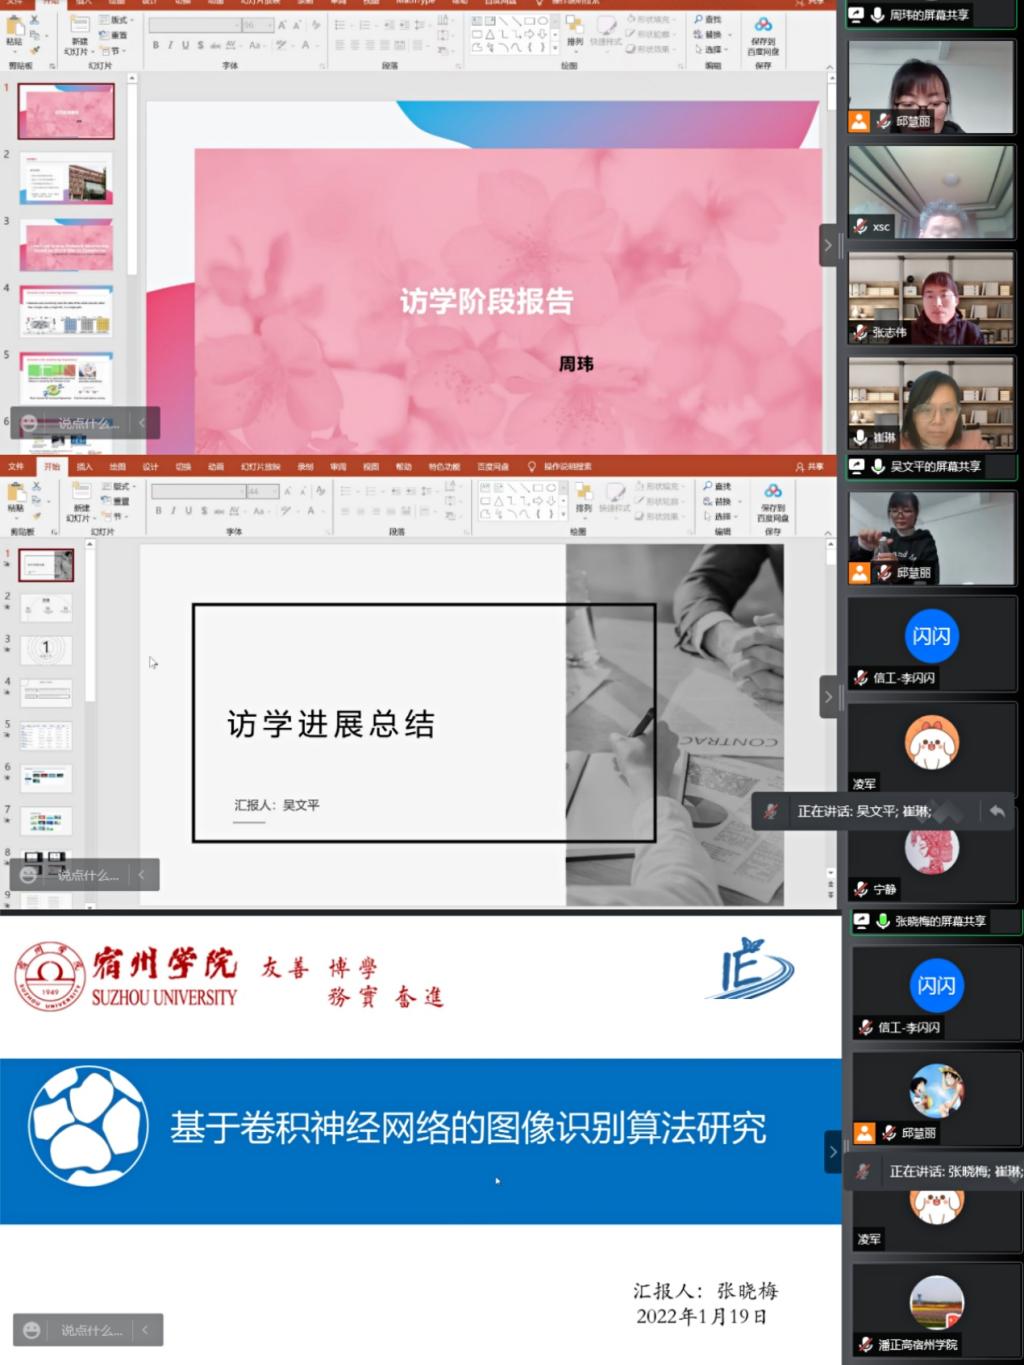Open 审阅 tab in 吴文平's PowerPoint
Image resolution: width=1024 pixels, height=1365 pixels.
point(338,466)
